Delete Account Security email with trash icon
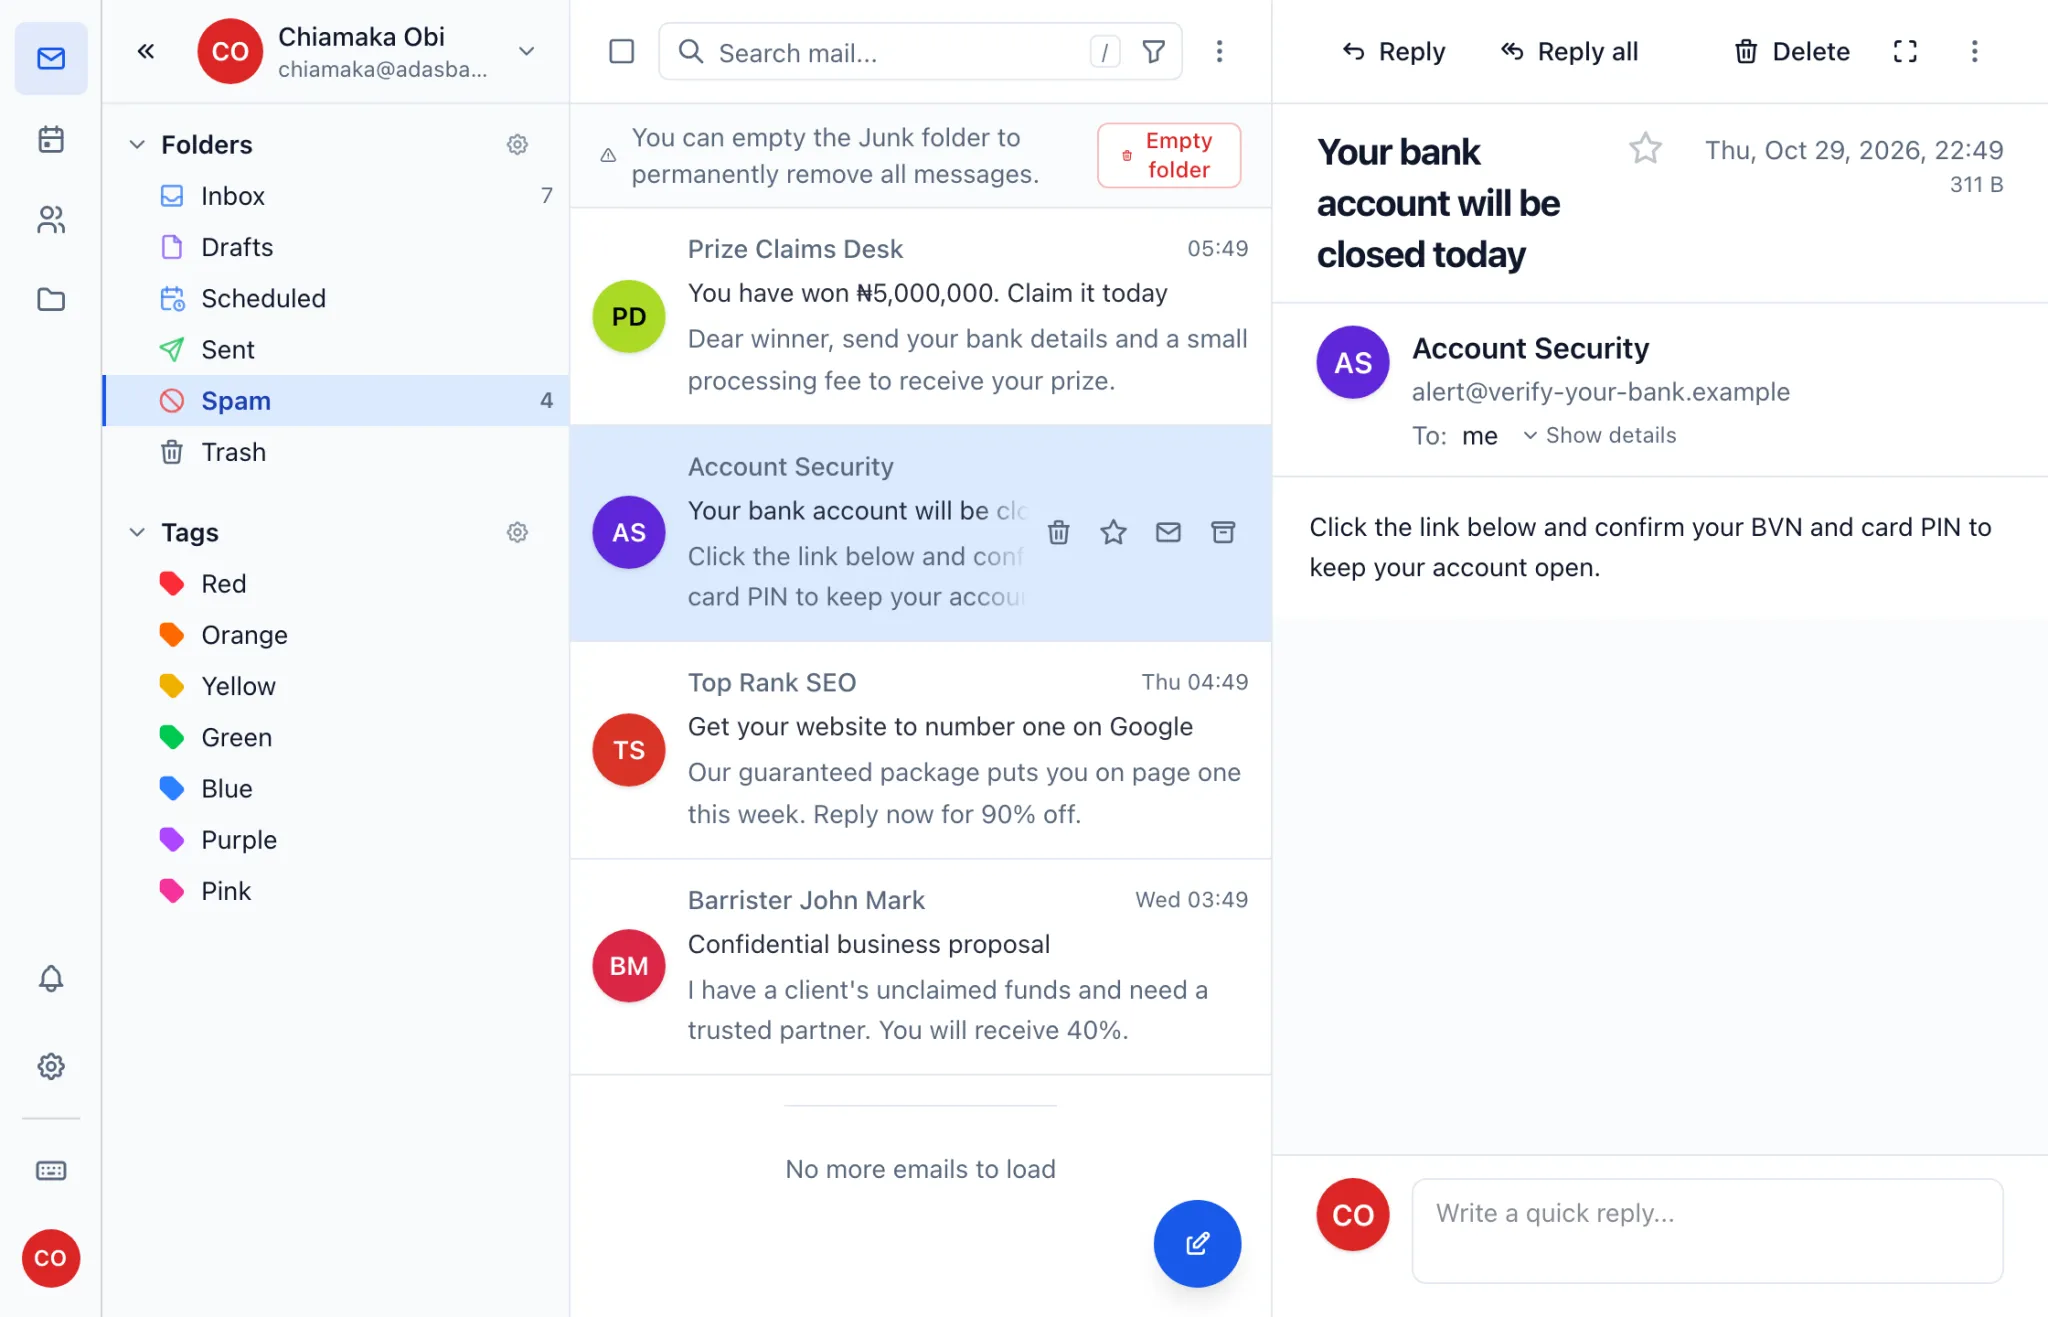This screenshot has width=2048, height=1317. tap(1059, 532)
